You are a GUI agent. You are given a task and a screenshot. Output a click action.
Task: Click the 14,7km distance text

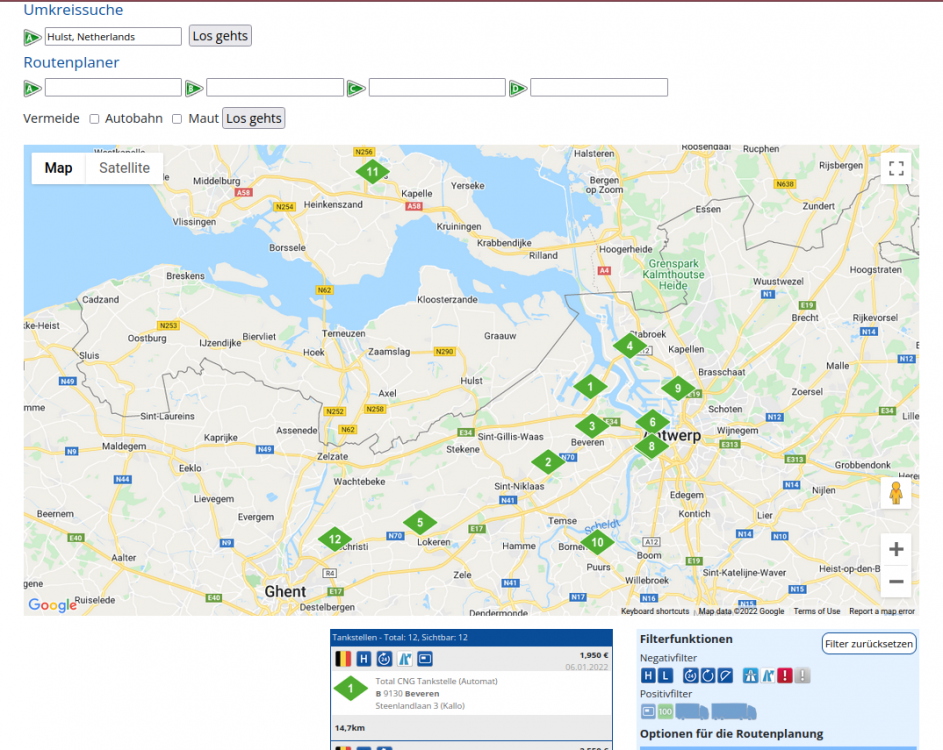tap(350, 728)
